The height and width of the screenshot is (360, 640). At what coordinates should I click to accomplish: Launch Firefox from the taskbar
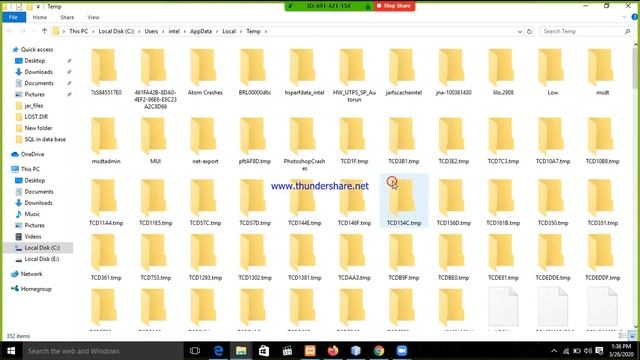[333, 351]
